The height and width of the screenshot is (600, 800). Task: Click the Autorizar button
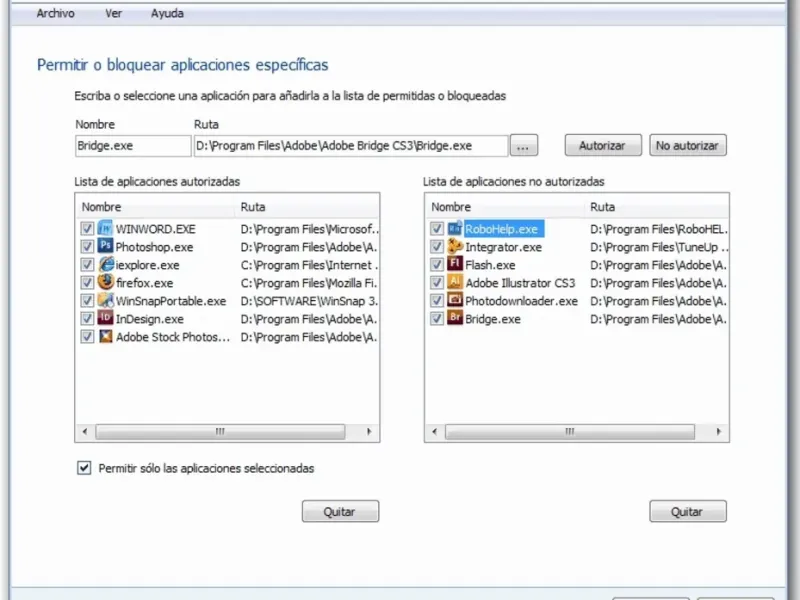603,145
